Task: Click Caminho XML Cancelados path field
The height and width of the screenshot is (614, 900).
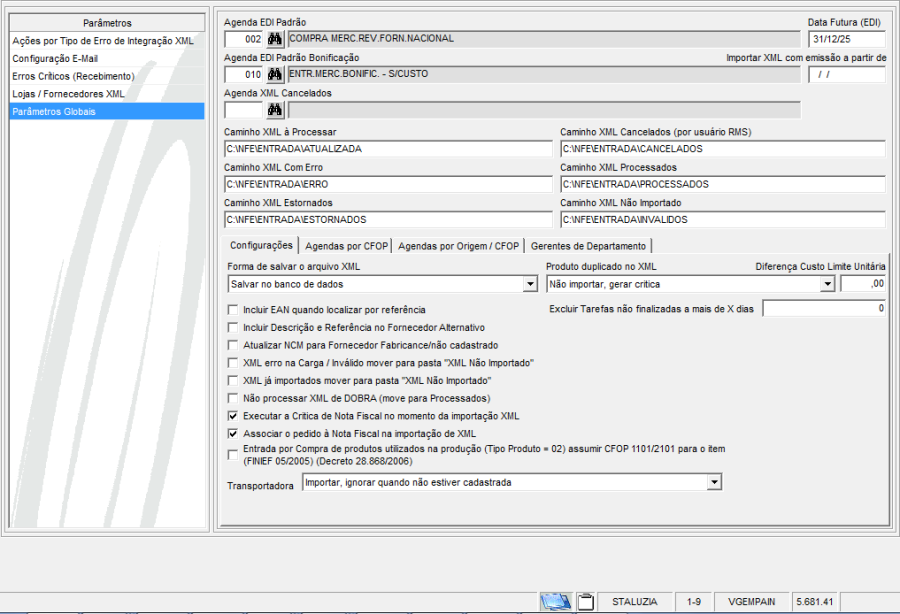Action: click(x=723, y=149)
